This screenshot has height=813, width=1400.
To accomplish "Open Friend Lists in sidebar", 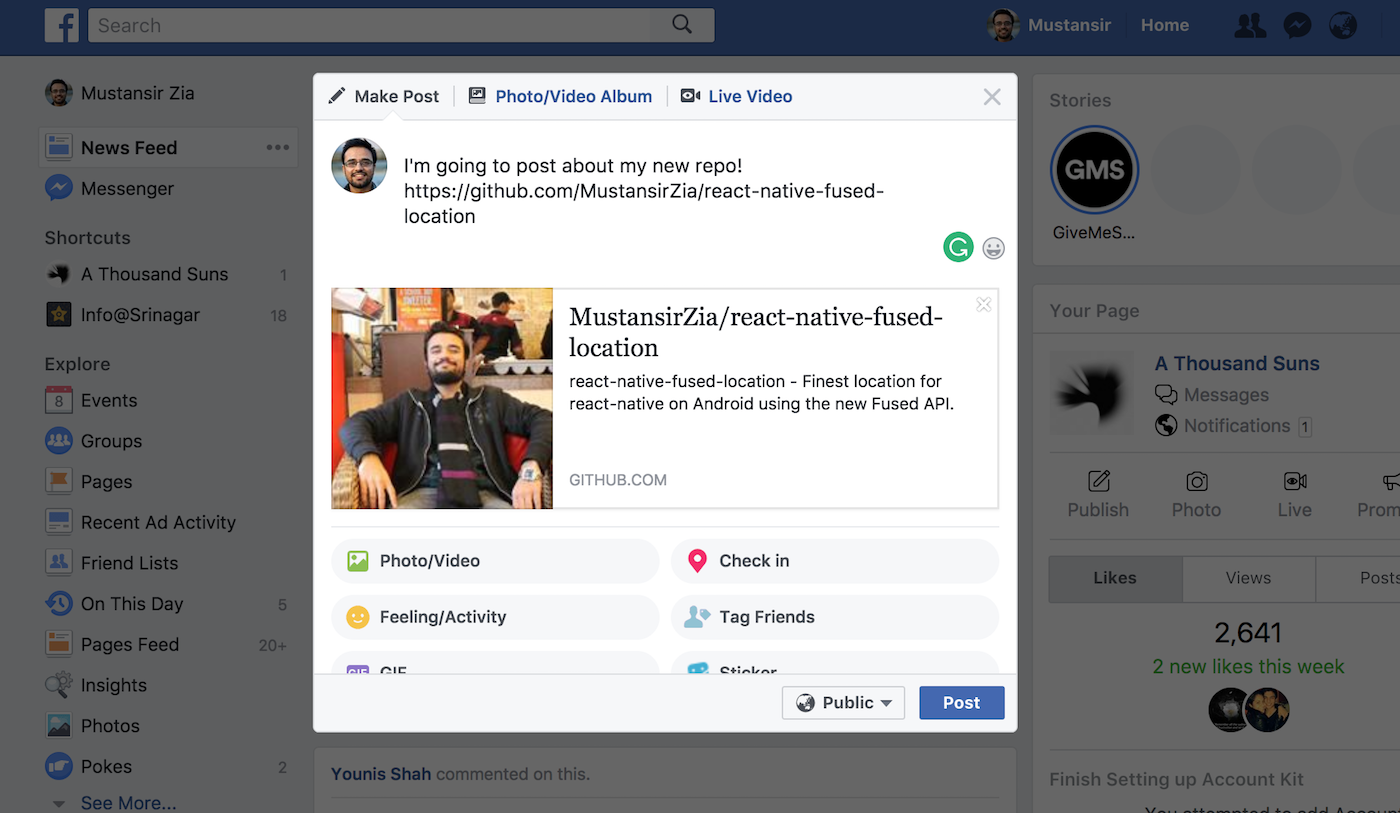I will [x=111, y=563].
